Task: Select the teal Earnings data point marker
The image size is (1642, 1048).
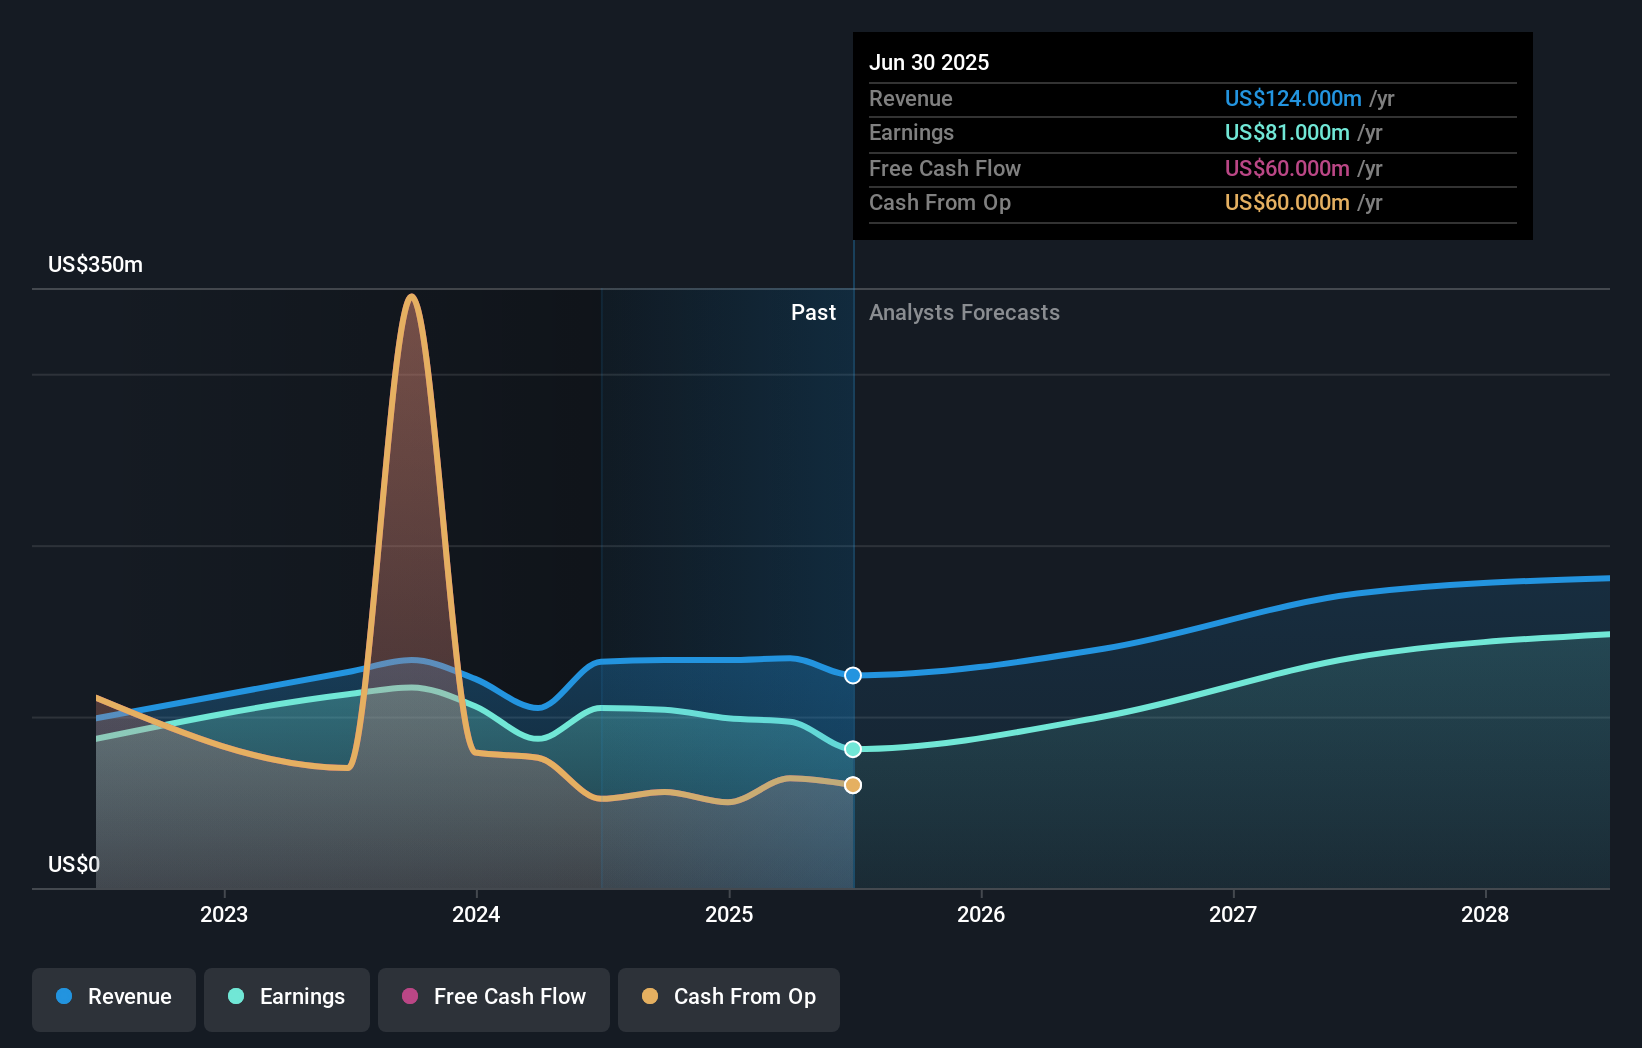Action: point(852,748)
